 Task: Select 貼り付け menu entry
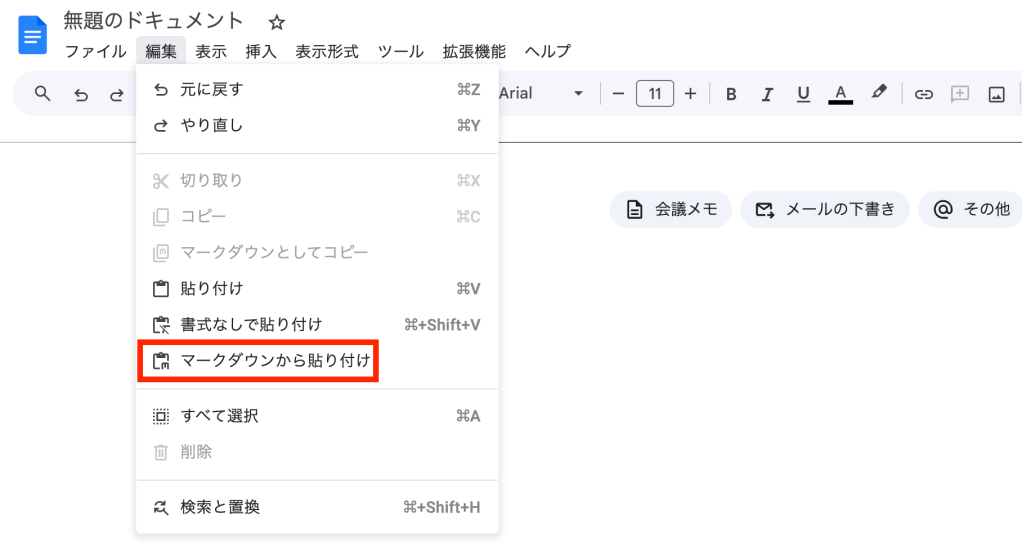(317, 289)
